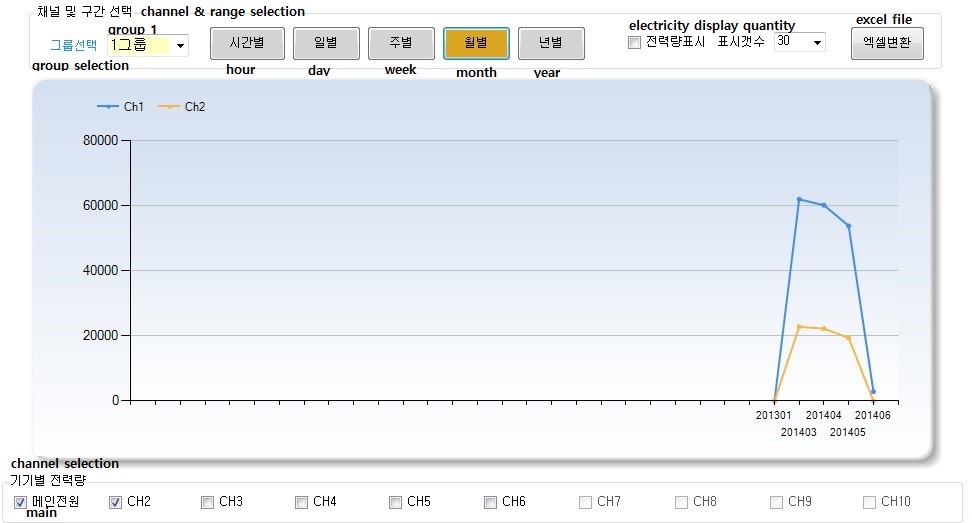Uncheck the CH2 channel checkbox
The width and height of the screenshot is (972, 523).
[x=115, y=502]
